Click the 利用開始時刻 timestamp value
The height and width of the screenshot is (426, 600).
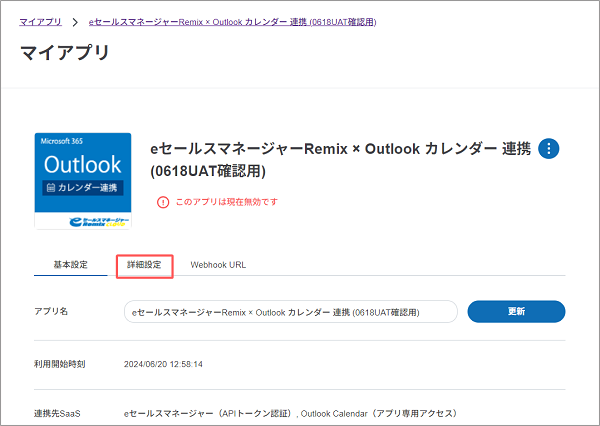tap(163, 364)
